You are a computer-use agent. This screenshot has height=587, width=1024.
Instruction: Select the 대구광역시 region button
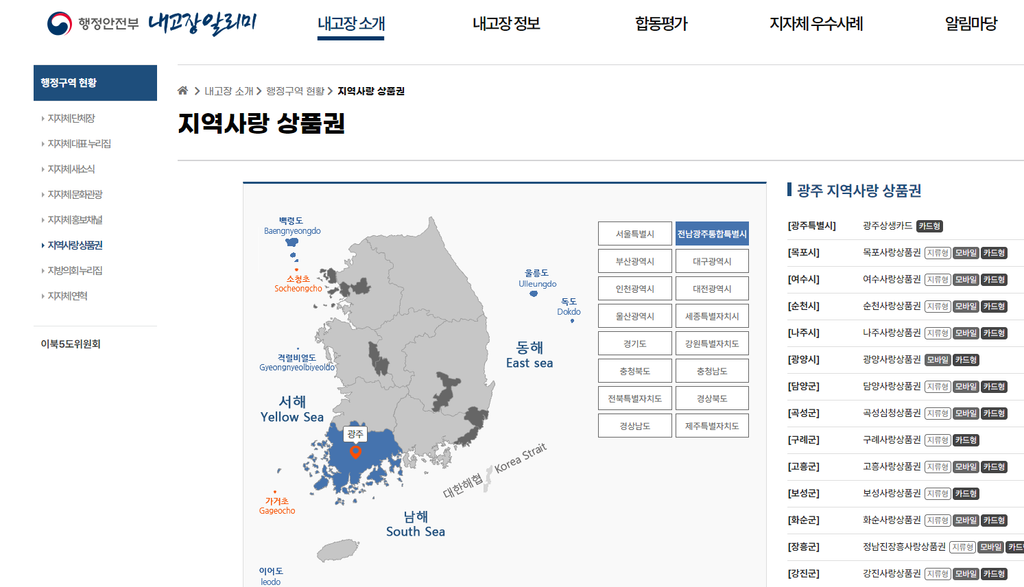[x=712, y=261]
